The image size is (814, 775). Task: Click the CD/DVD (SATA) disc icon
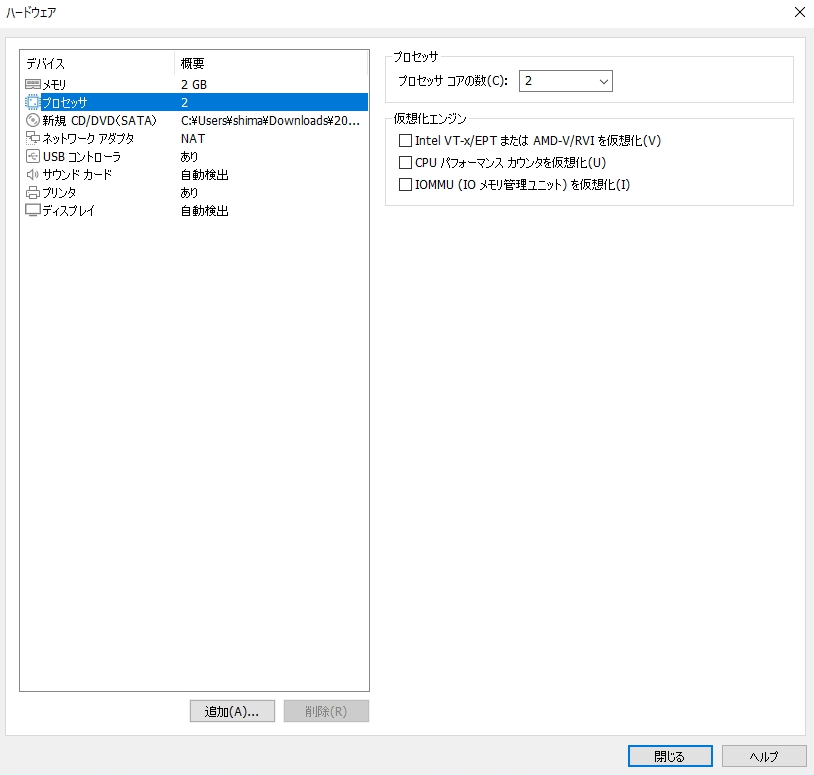pos(33,120)
